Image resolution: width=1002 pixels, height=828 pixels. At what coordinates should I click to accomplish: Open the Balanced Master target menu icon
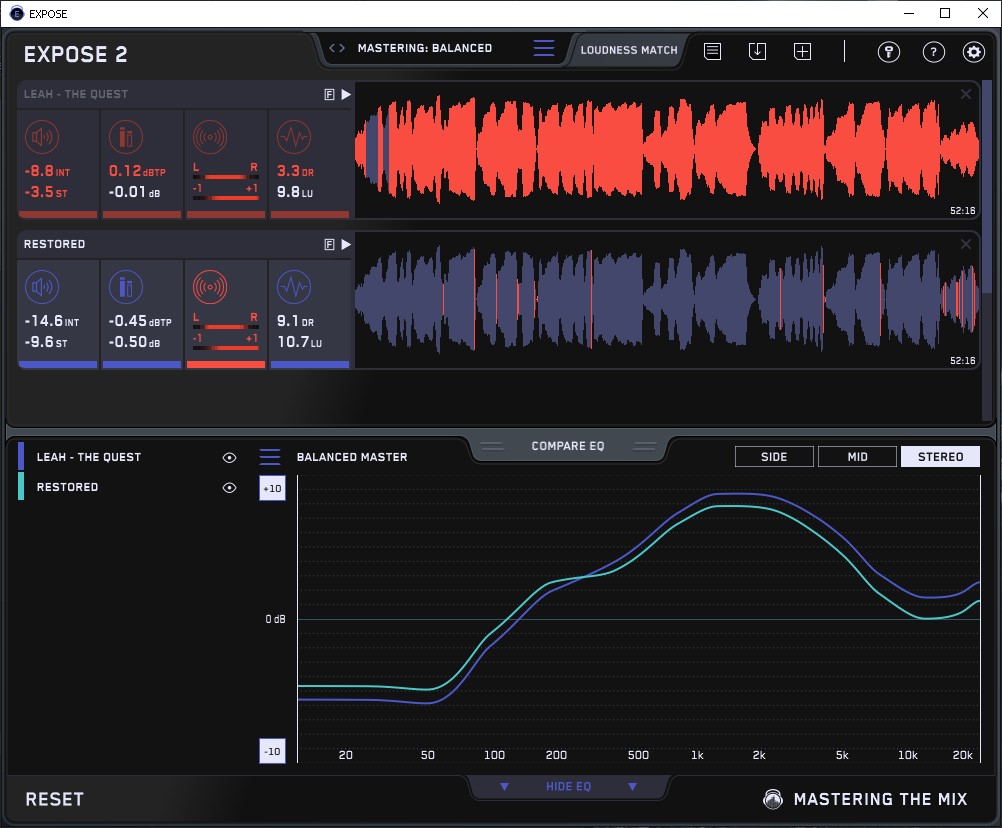(x=270, y=457)
